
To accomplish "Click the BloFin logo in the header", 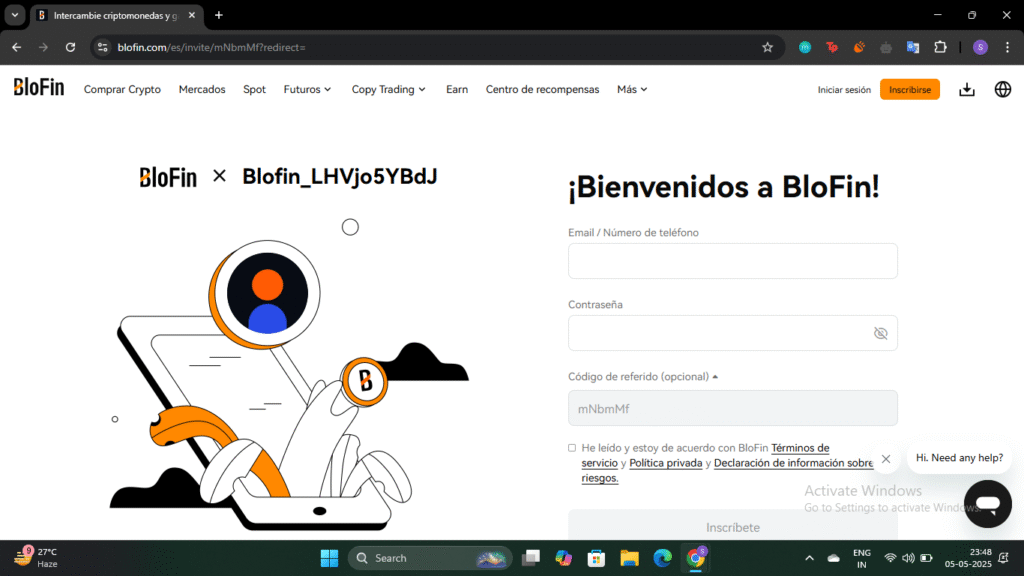I will tap(39, 88).
